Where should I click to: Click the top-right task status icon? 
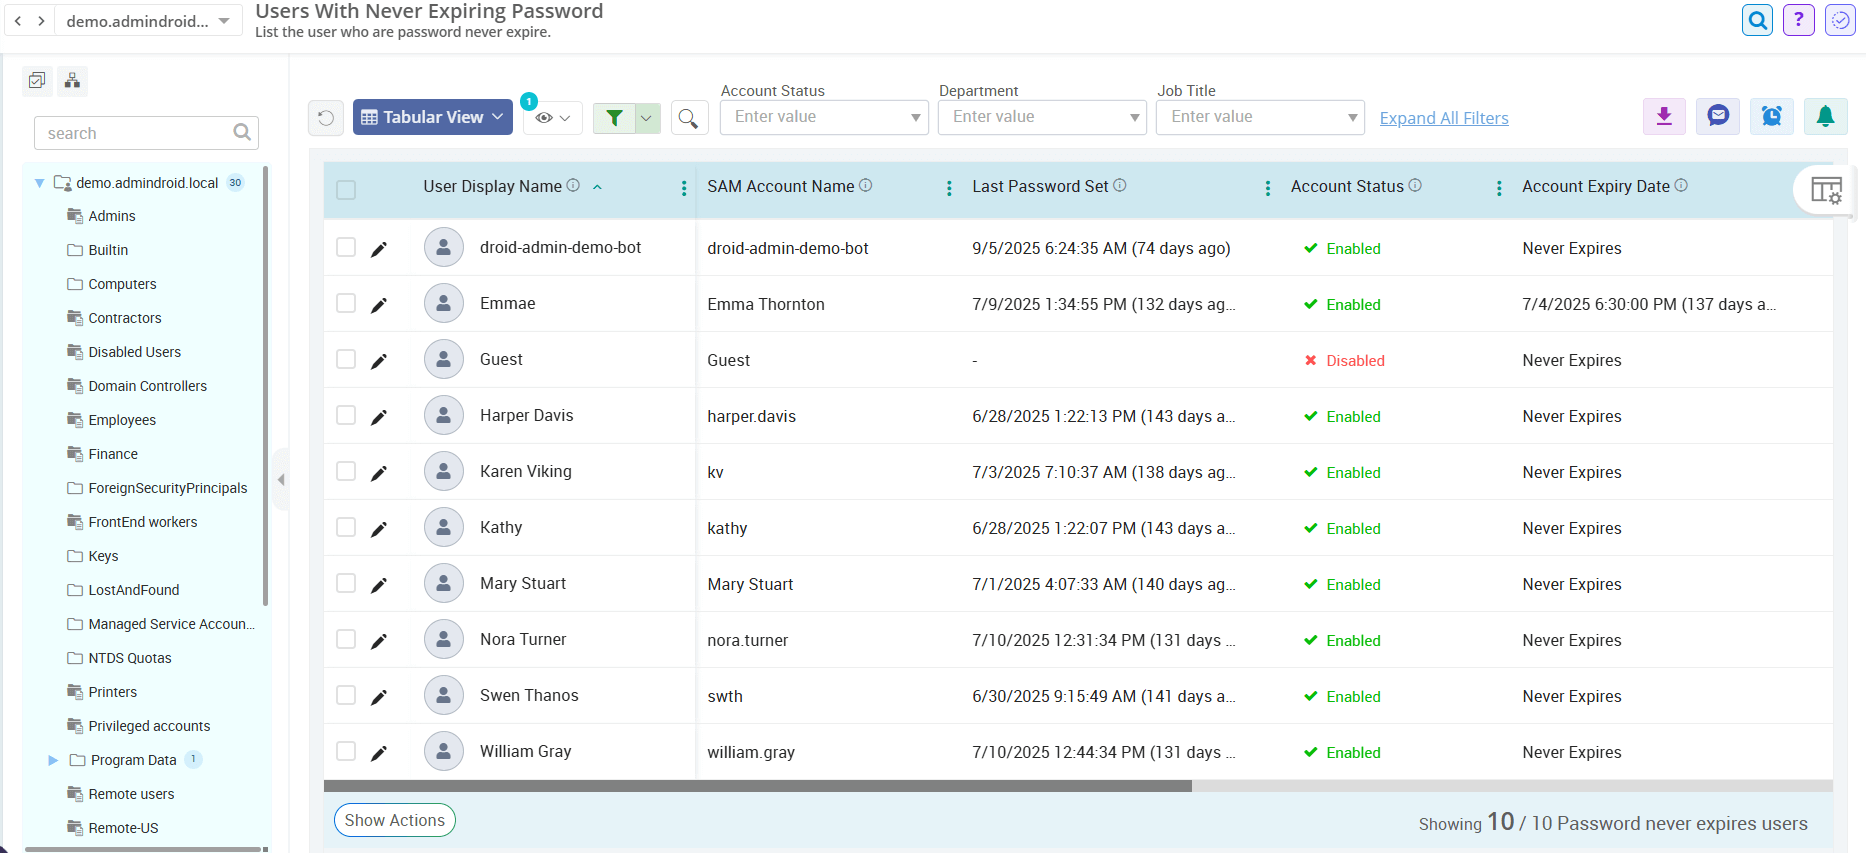point(1840,20)
